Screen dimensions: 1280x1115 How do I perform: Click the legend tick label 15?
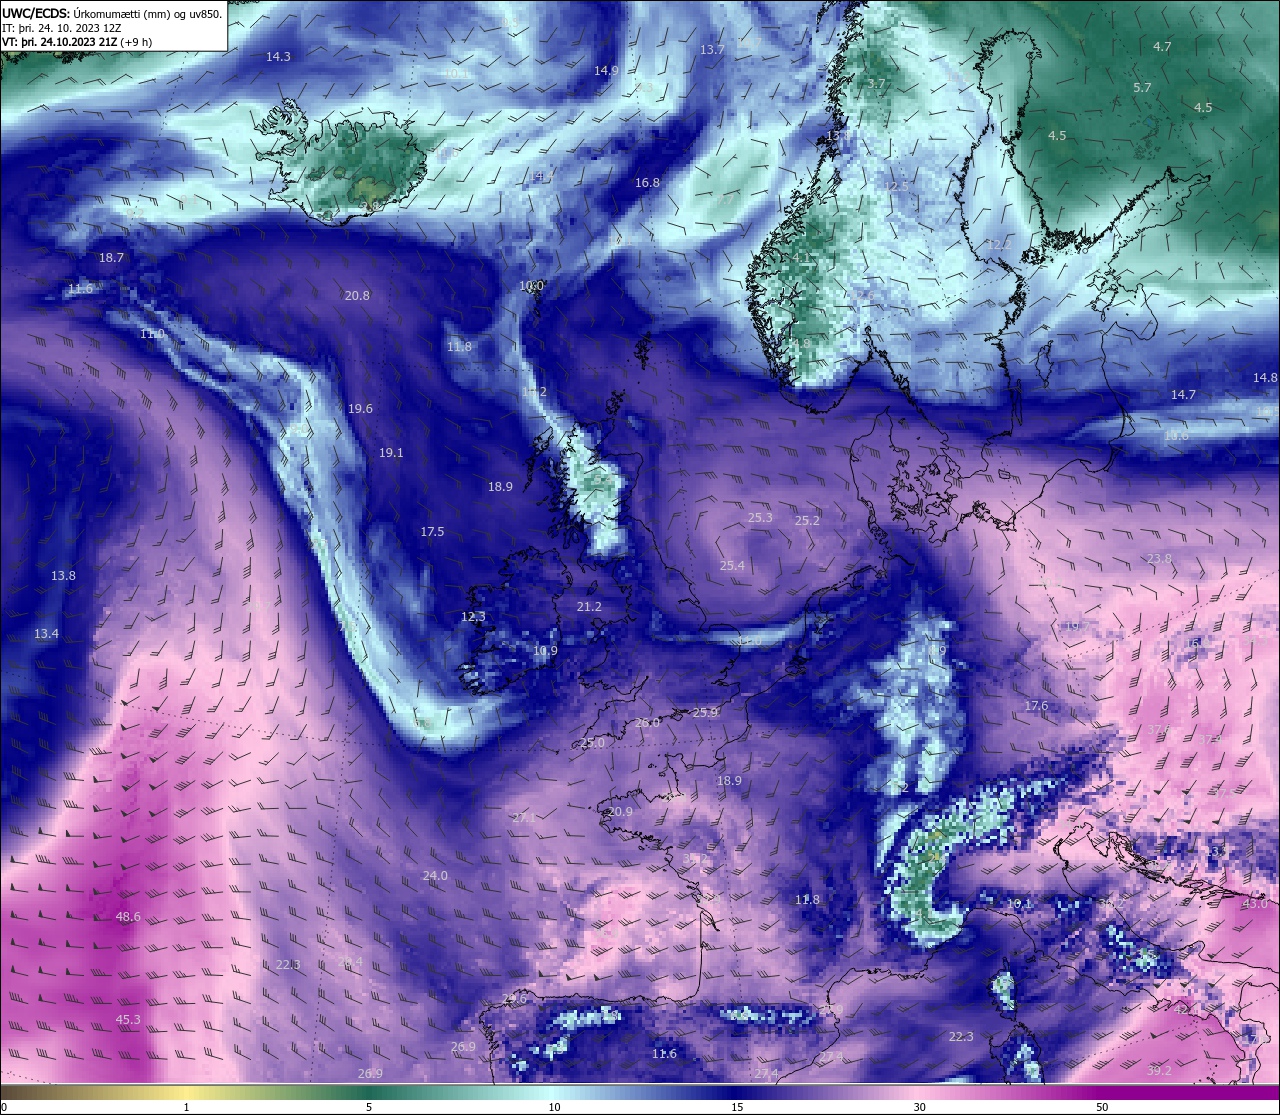tap(736, 1107)
